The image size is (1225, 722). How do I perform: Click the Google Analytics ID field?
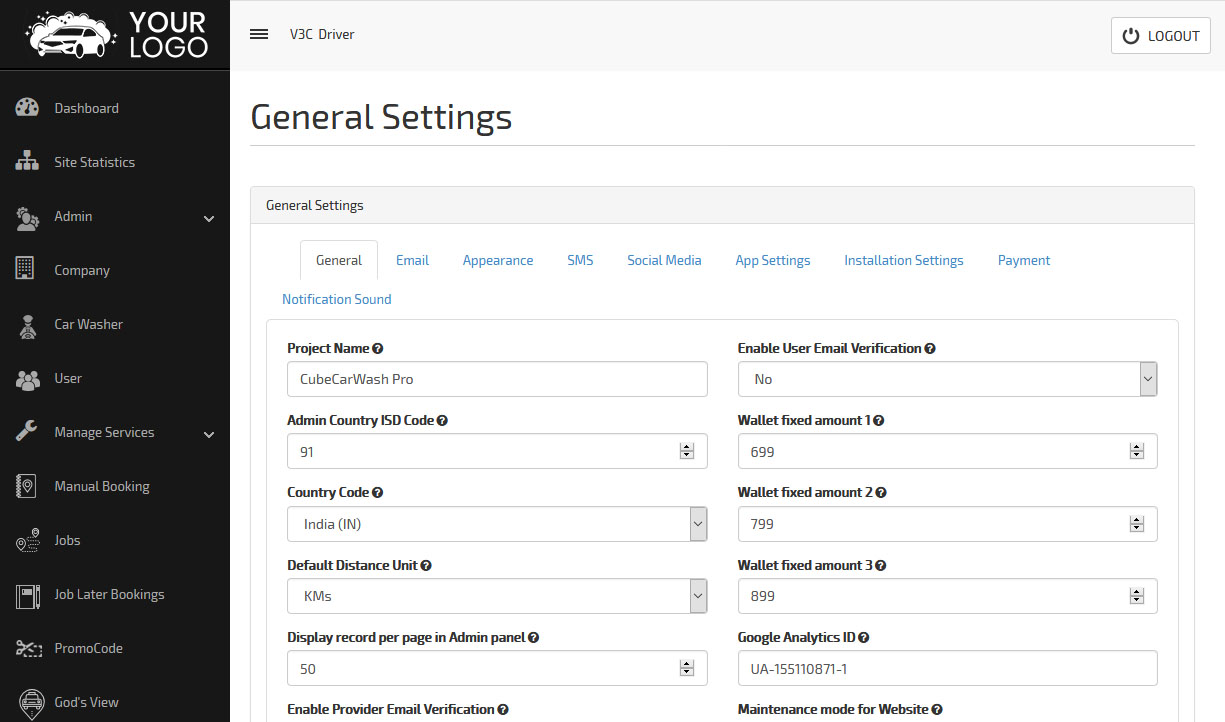click(948, 668)
